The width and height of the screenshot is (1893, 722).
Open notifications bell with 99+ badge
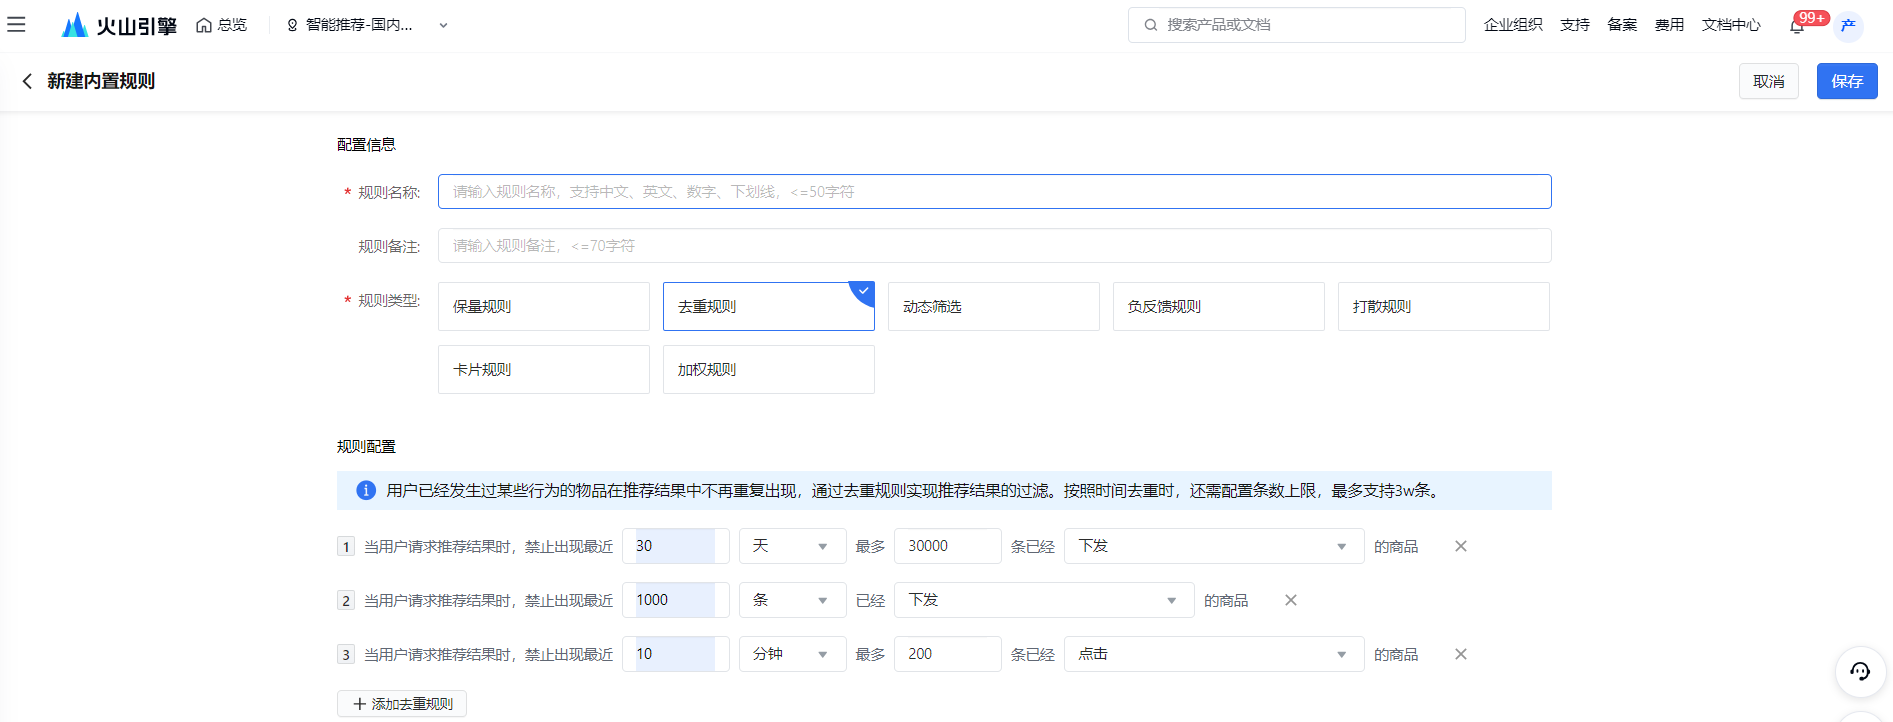pyautogui.click(x=1798, y=25)
